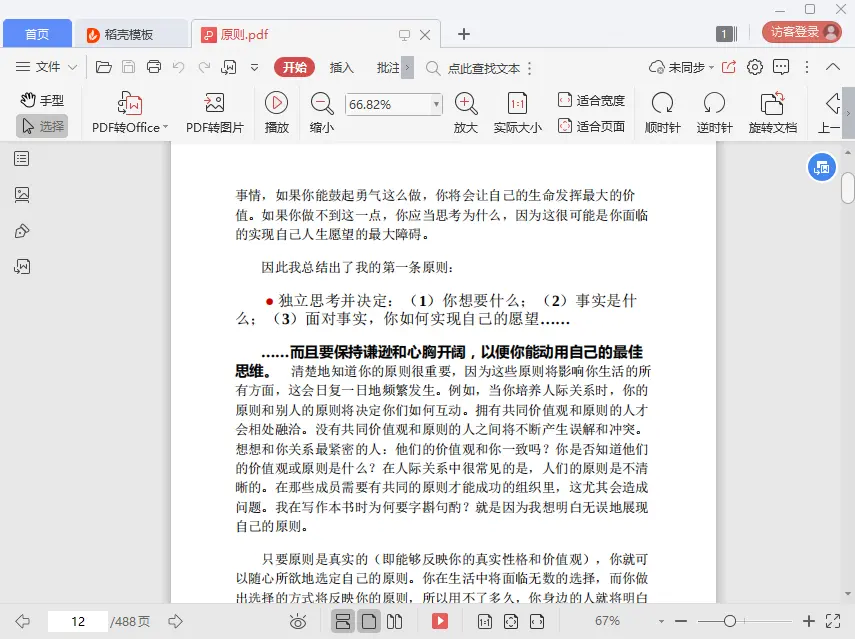The height and width of the screenshot is (639, 855).
Task: Show more ribbon tabs arrow
Action: (407, 68)
